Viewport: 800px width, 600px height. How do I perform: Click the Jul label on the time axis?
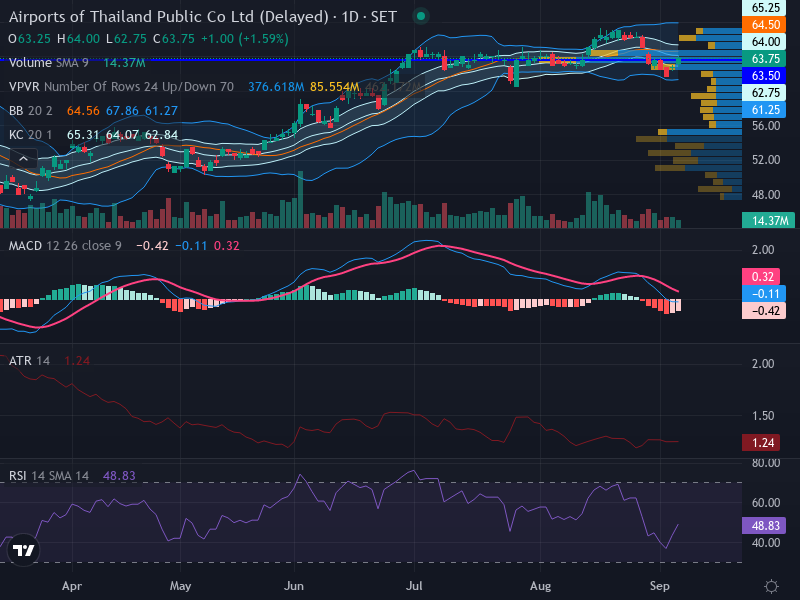414,586
